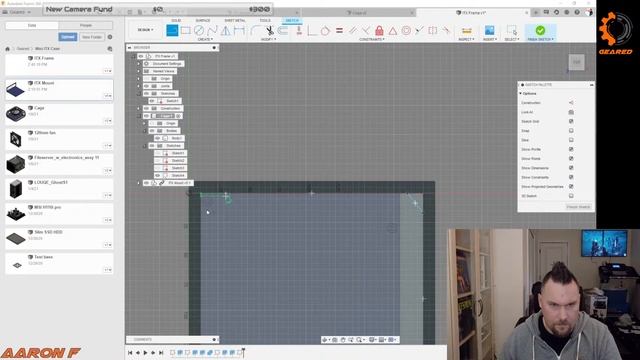Hide Sketch4 using its eye icon
This screenshot has width=640, height=360.
(158, 176)
